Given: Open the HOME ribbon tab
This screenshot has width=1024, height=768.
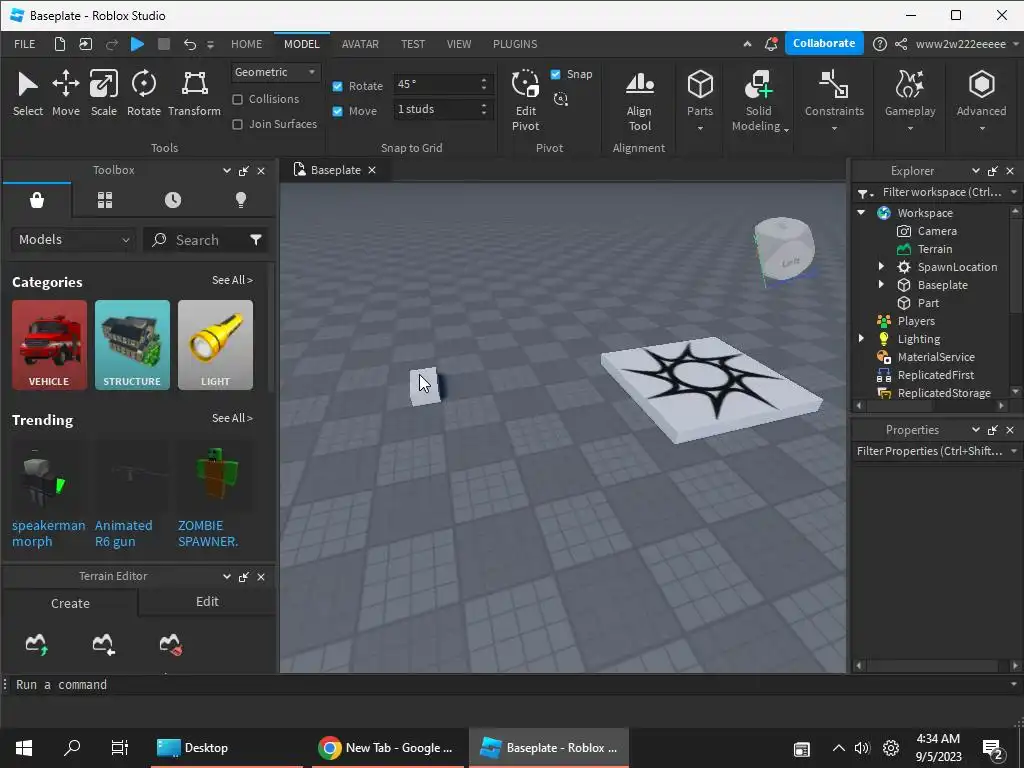Looking at the screenshot, I should click(246, 44).
